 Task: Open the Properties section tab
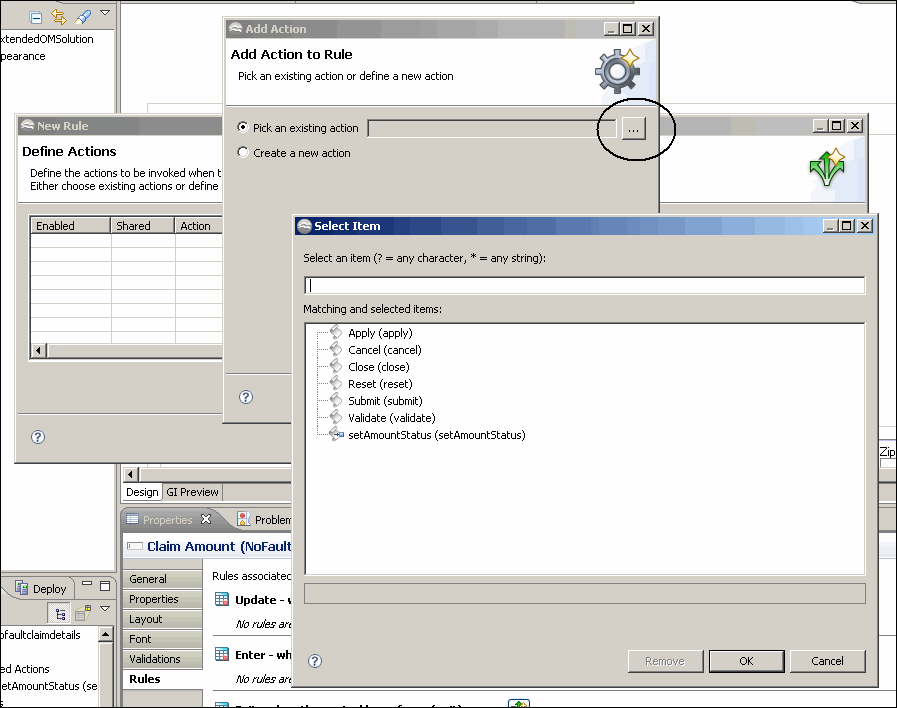(x=162, y=599)
